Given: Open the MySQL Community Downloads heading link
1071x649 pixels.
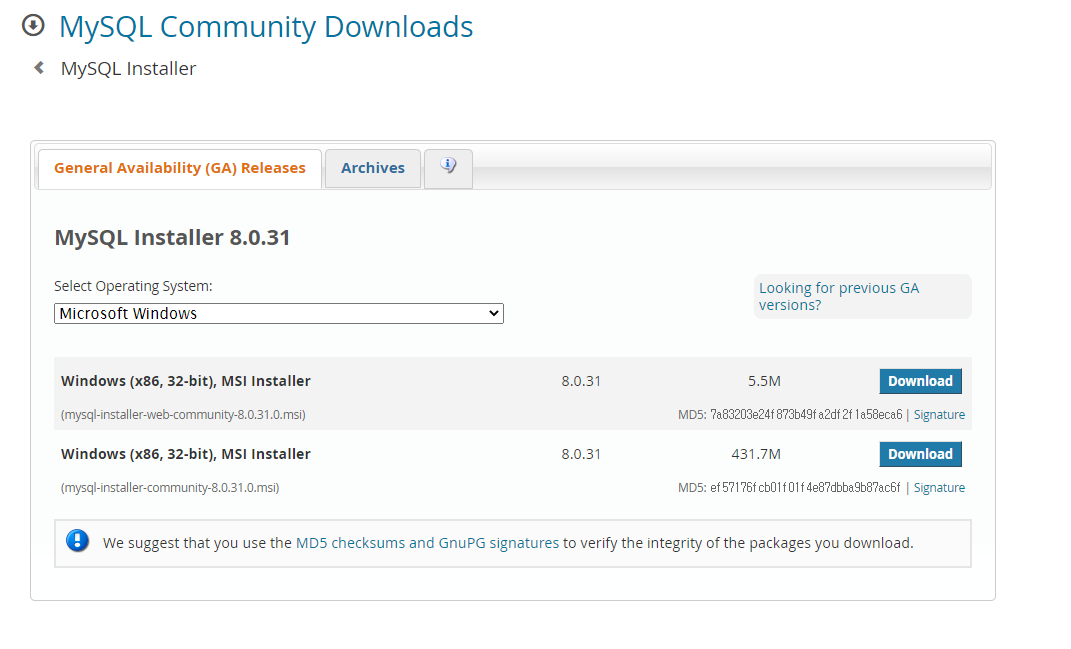Looking at the screenshot, I should pyautogui.click(x=266, y=27).
